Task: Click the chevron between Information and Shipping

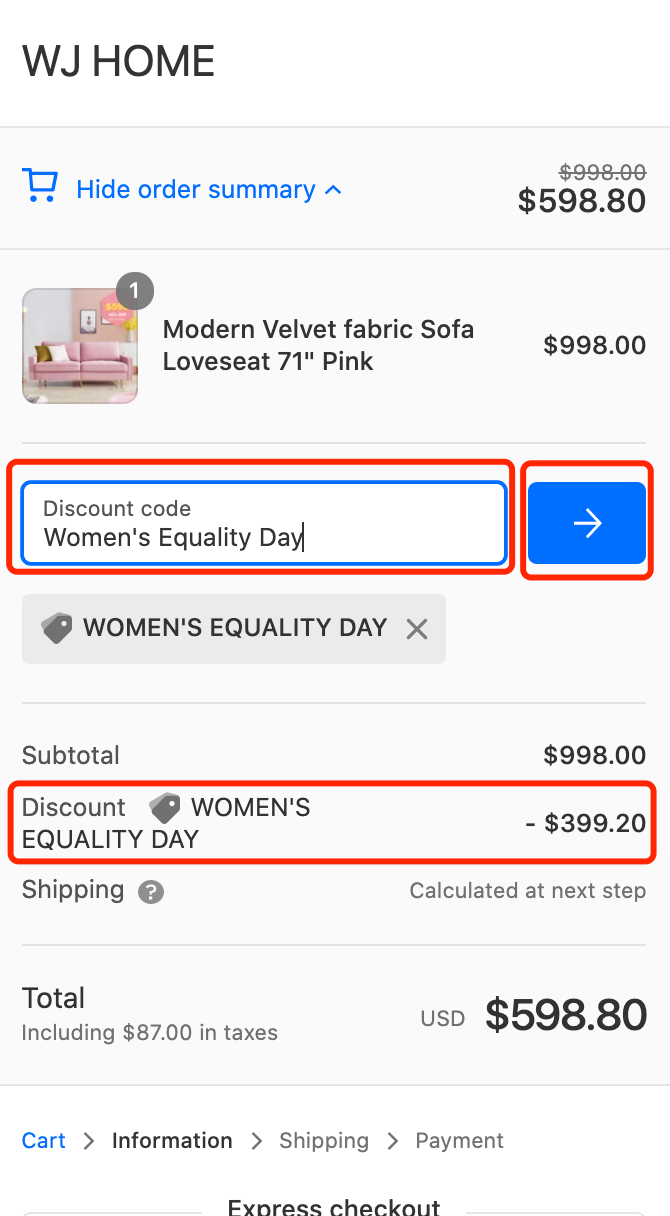Action: [256, 1141]
